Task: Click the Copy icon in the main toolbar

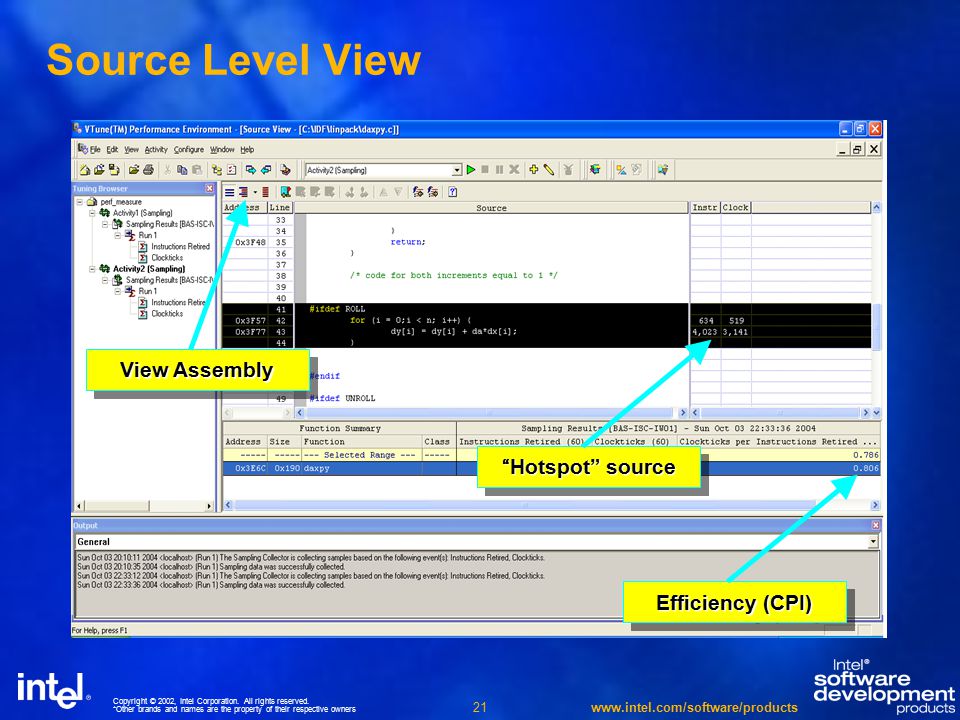Action: pyautogui.click(x=182, y=170)
